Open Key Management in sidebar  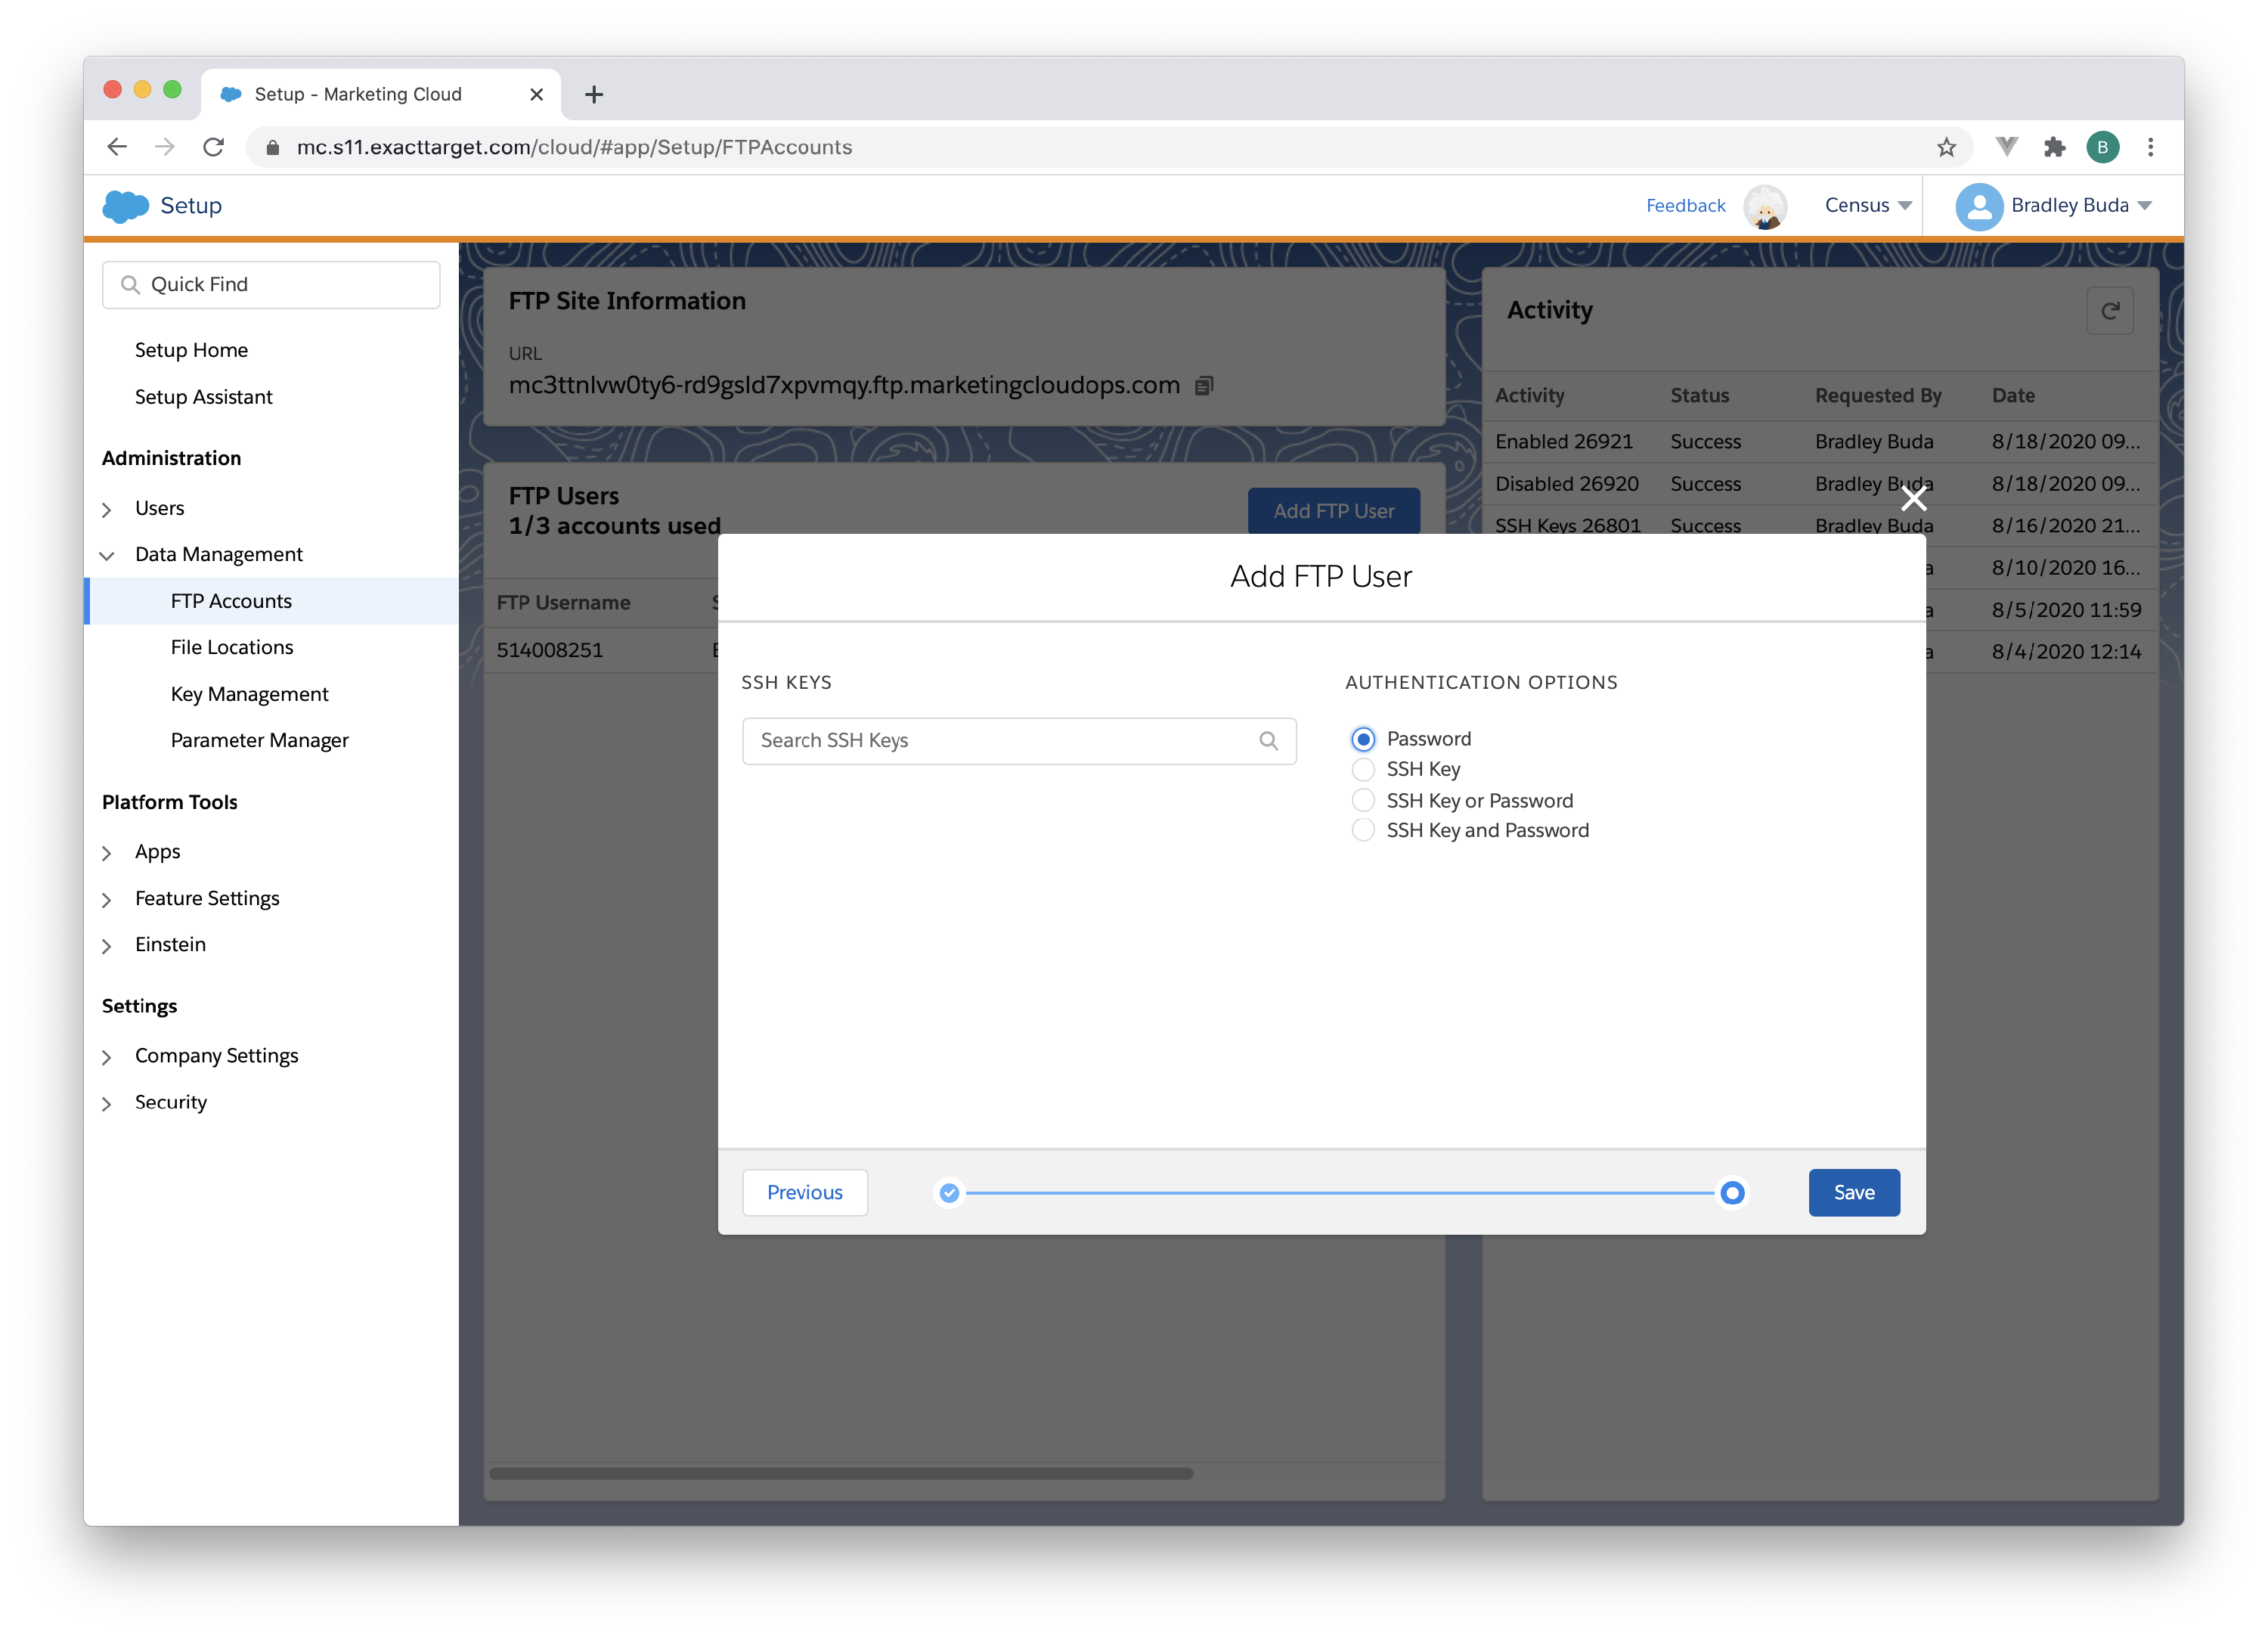point(249,694)
